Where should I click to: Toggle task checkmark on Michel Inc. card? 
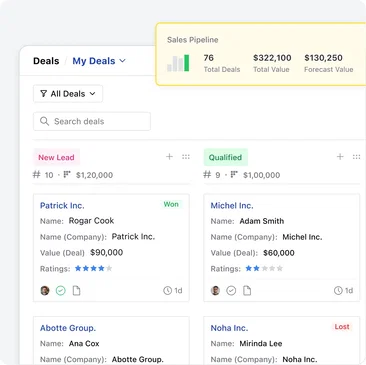tap(231, 291)
